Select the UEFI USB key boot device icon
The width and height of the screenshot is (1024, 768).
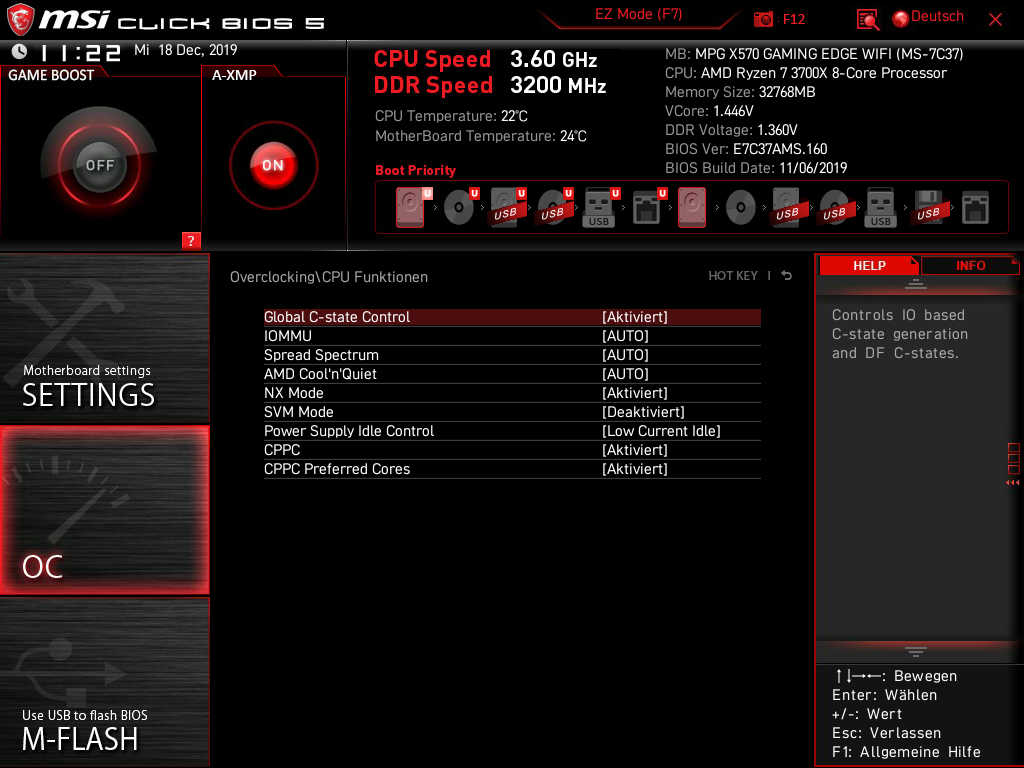601,207
